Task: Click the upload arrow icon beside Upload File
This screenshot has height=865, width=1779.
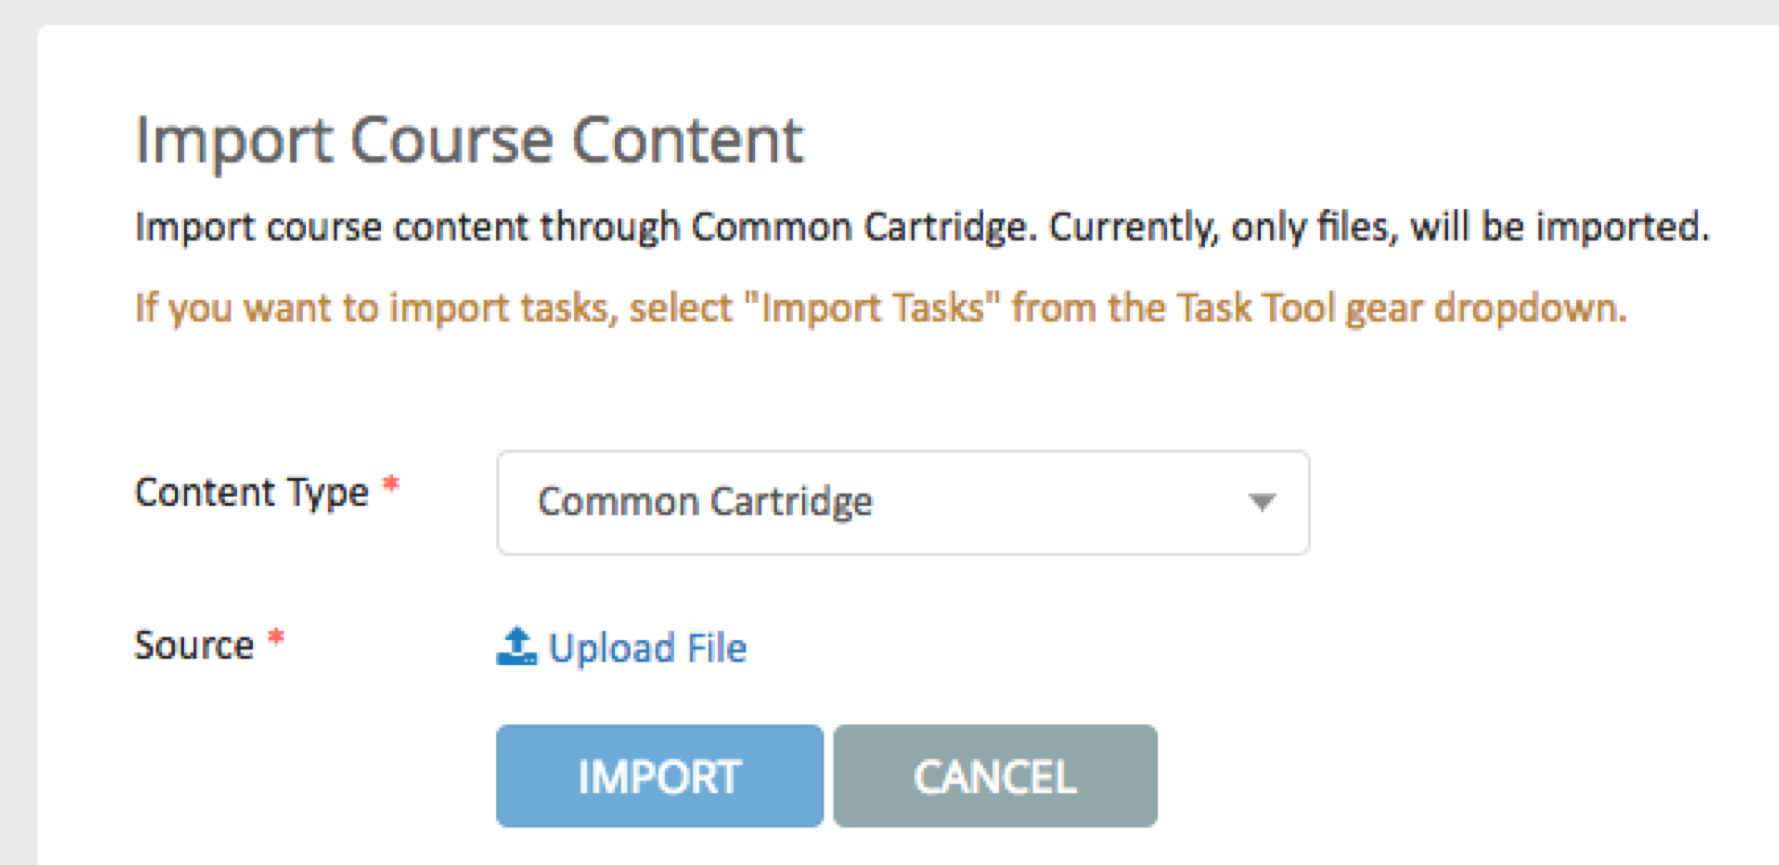Action: click(x=516, y=647)
